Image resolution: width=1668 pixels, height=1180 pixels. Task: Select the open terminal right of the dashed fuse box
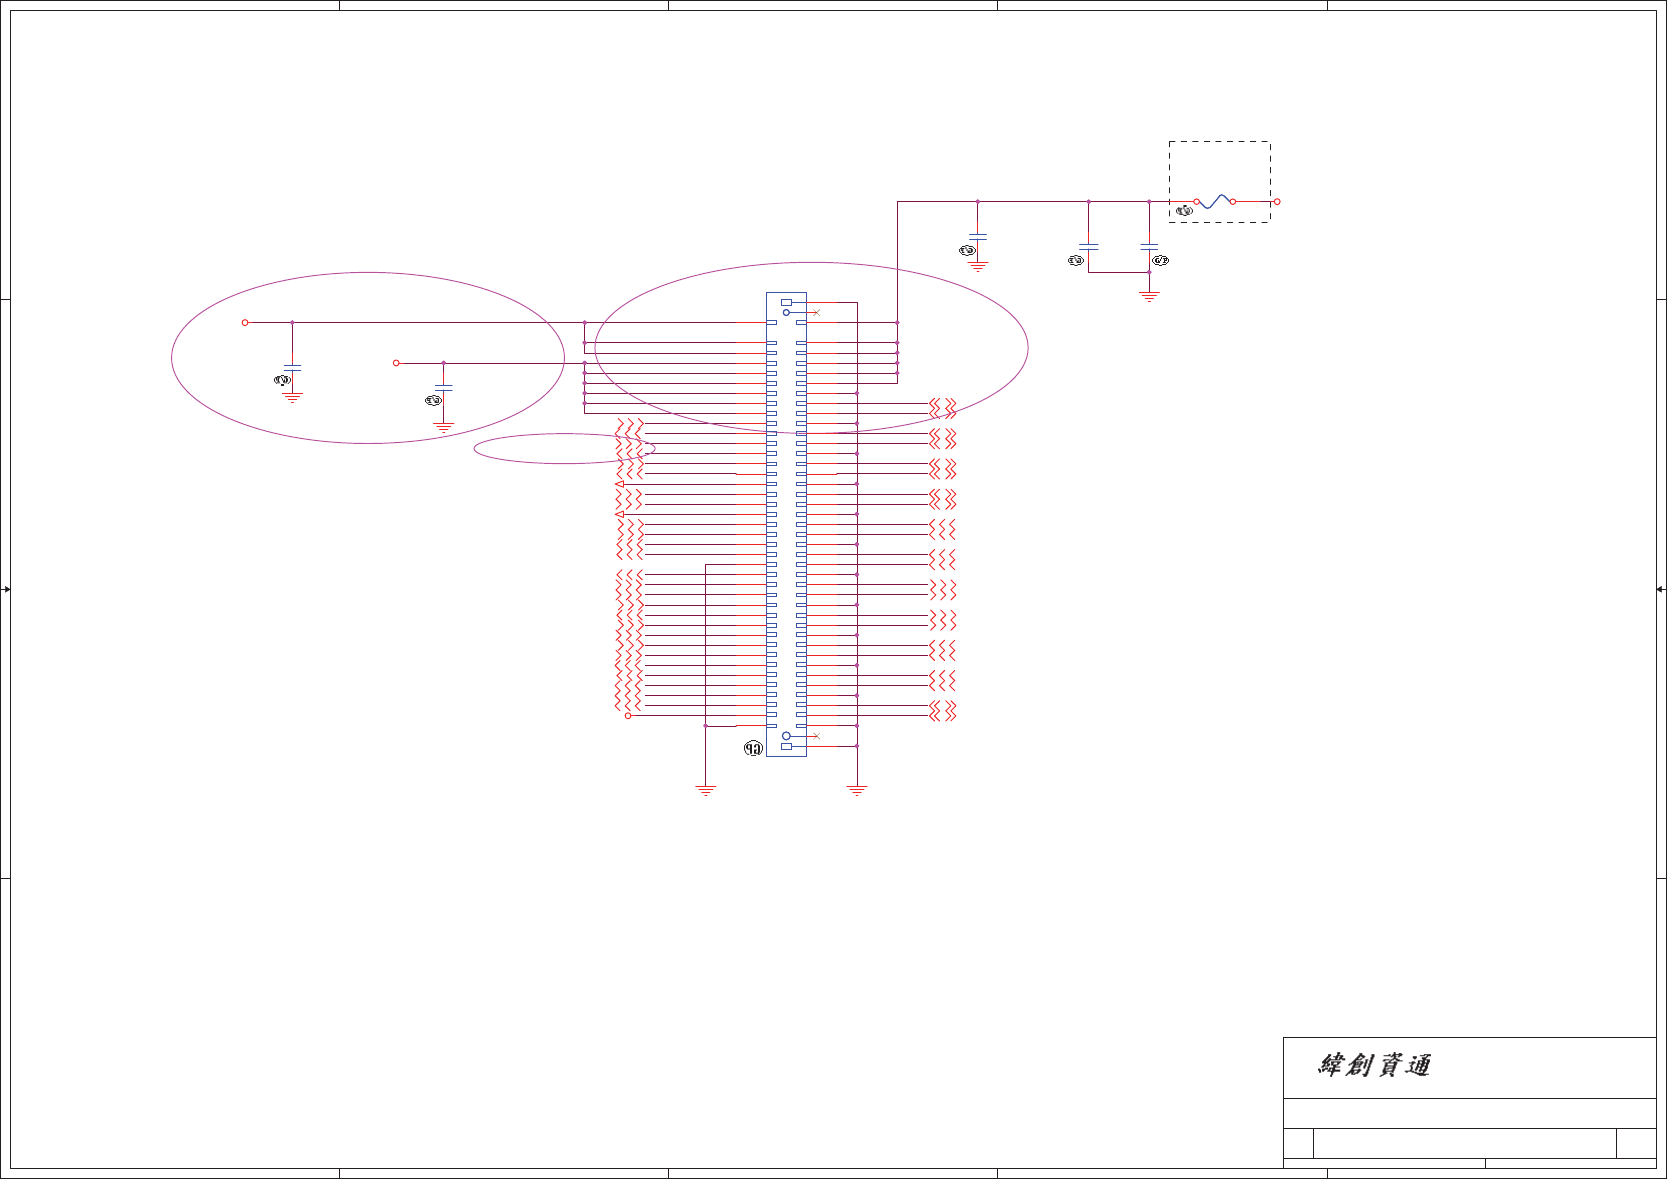coord(1277,201)
